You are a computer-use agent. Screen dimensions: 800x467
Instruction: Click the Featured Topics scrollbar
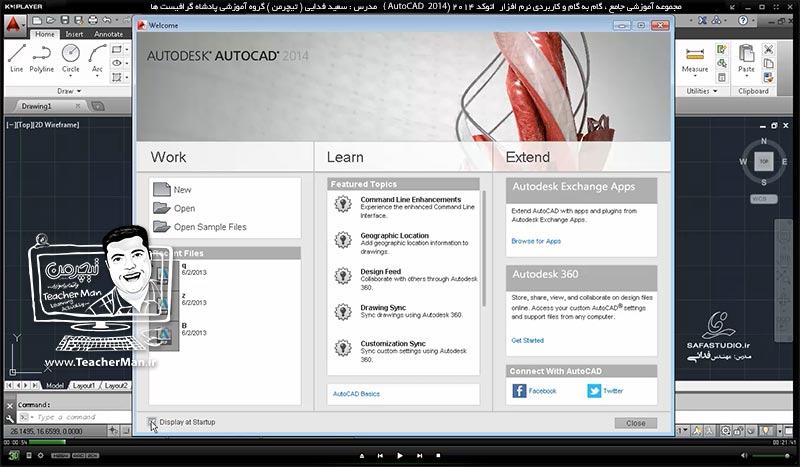click(x=483, y=250)
